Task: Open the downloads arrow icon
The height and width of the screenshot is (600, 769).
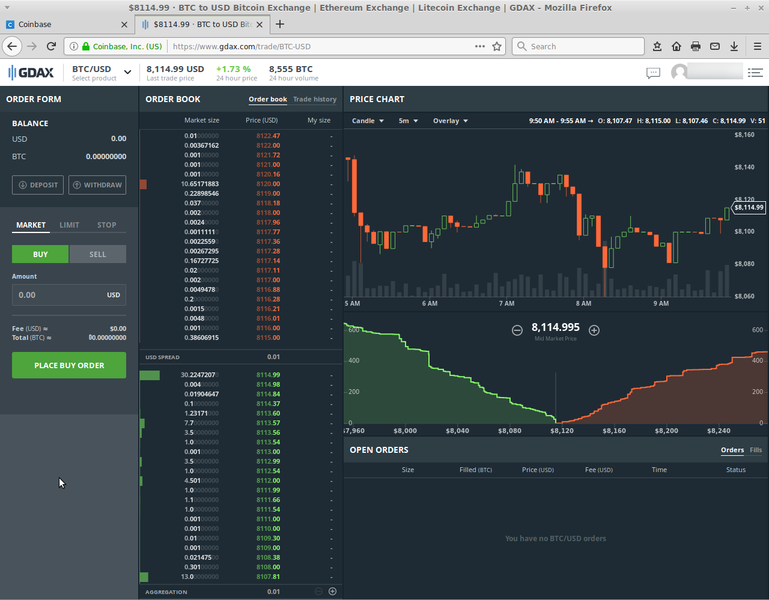Action: (734, 46)
